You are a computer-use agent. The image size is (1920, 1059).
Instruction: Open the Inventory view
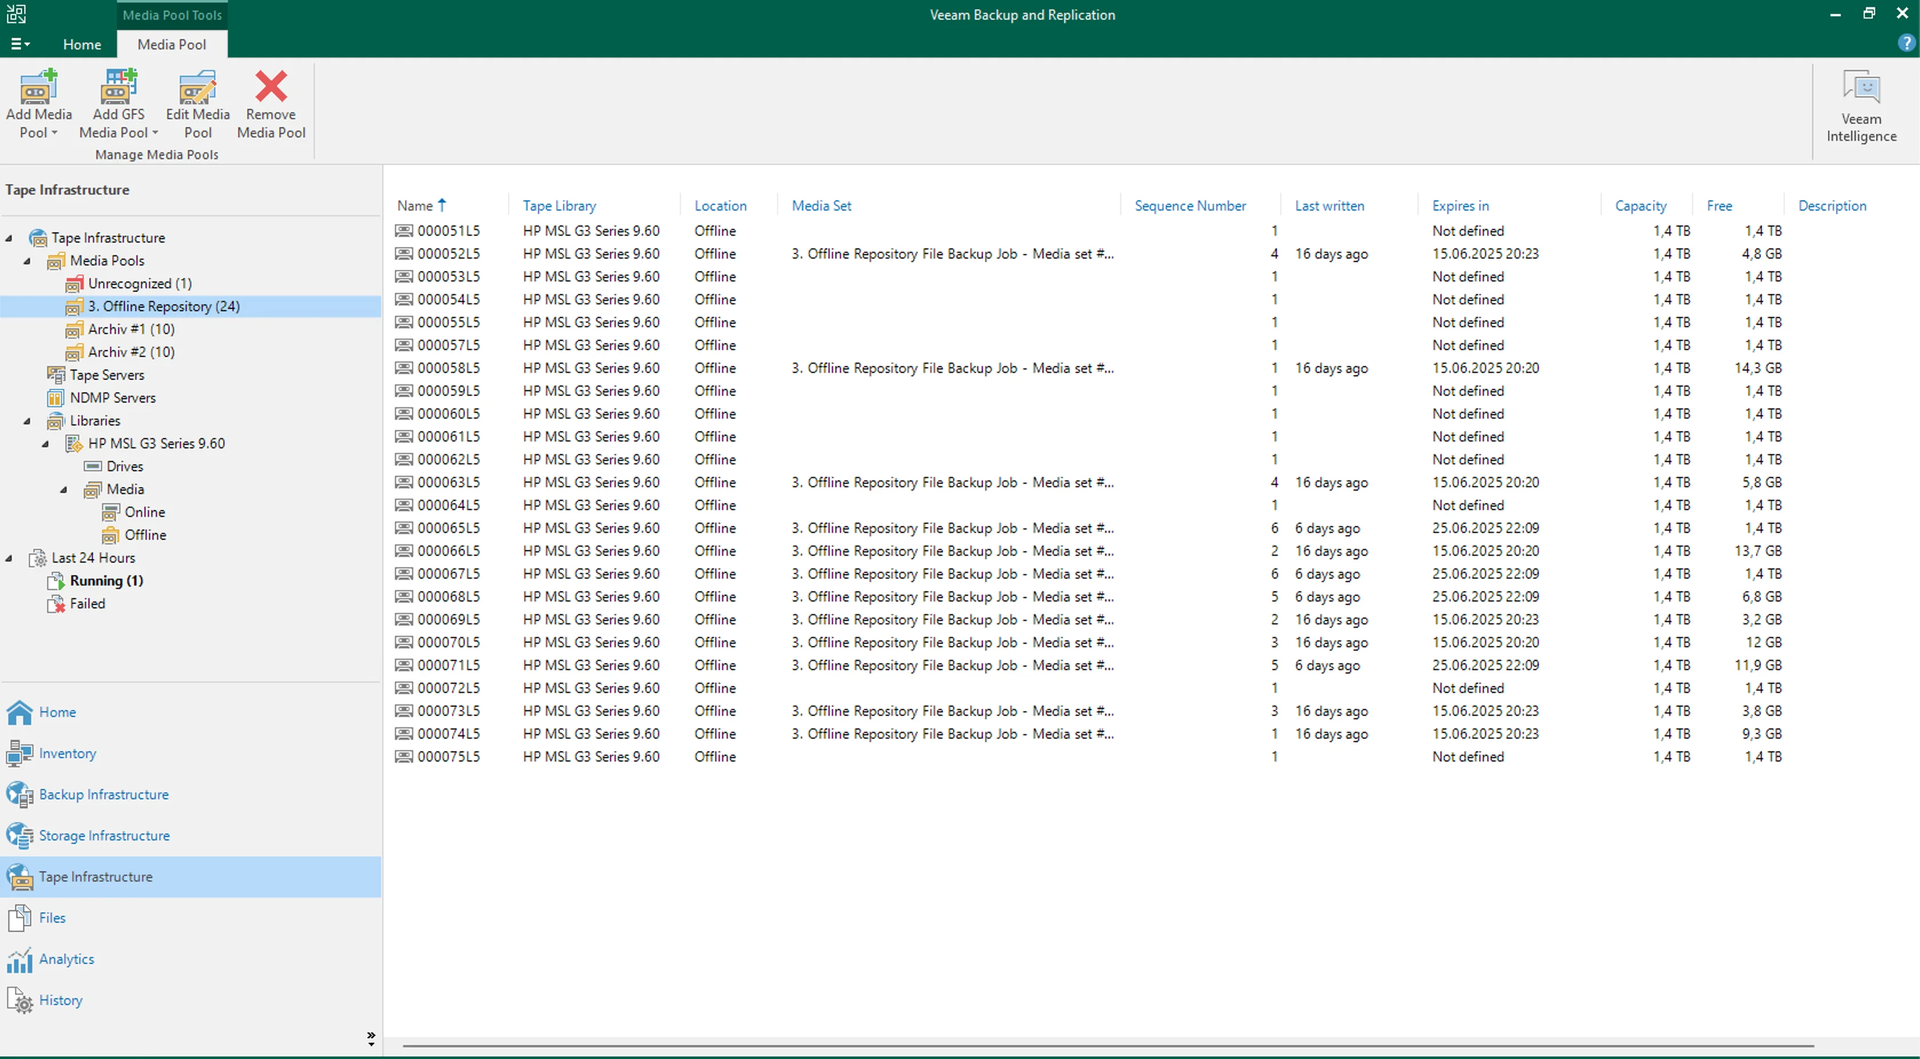pos(190,754)
